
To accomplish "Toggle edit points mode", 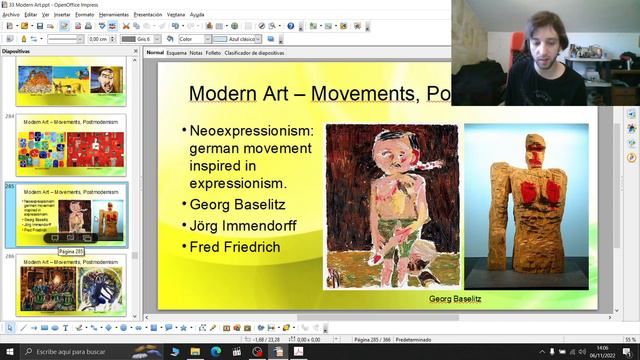I will 202,328.
